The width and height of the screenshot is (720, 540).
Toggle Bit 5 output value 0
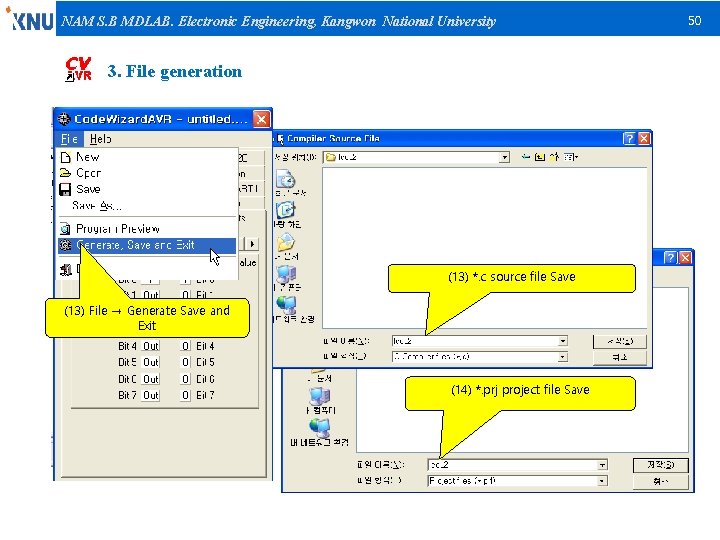(185, 362)
